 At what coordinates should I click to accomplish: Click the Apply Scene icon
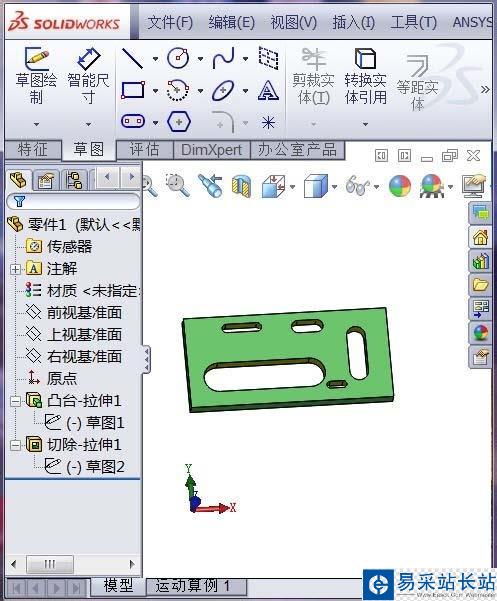tap(432, 187)
